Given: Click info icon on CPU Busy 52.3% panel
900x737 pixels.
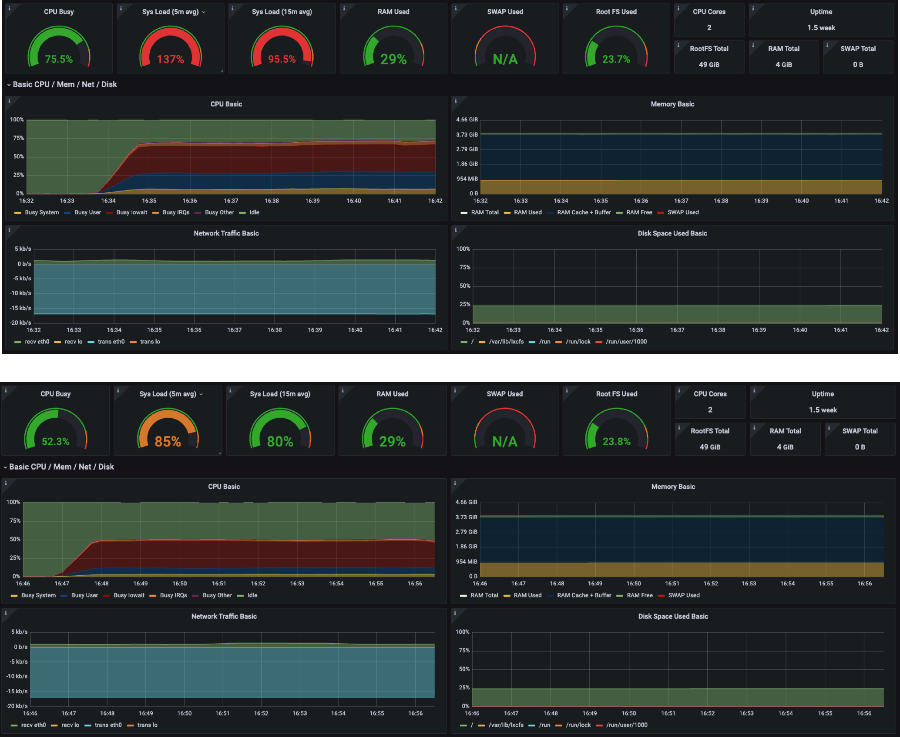Looking at the screenshot, I should [x=6, y=390].
